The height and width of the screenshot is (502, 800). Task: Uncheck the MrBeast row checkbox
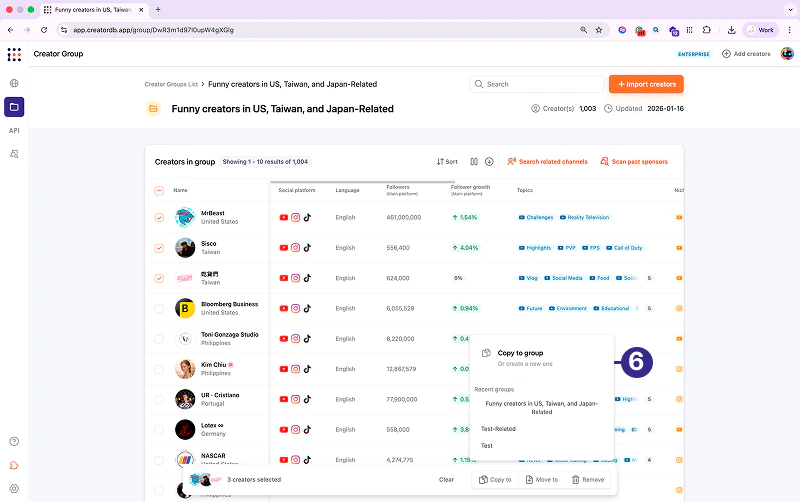click(x=159, y=218)
